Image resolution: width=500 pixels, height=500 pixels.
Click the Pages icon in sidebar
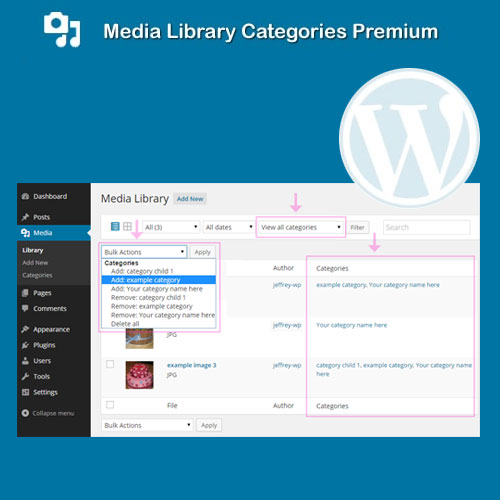click(x=25, y=293)
